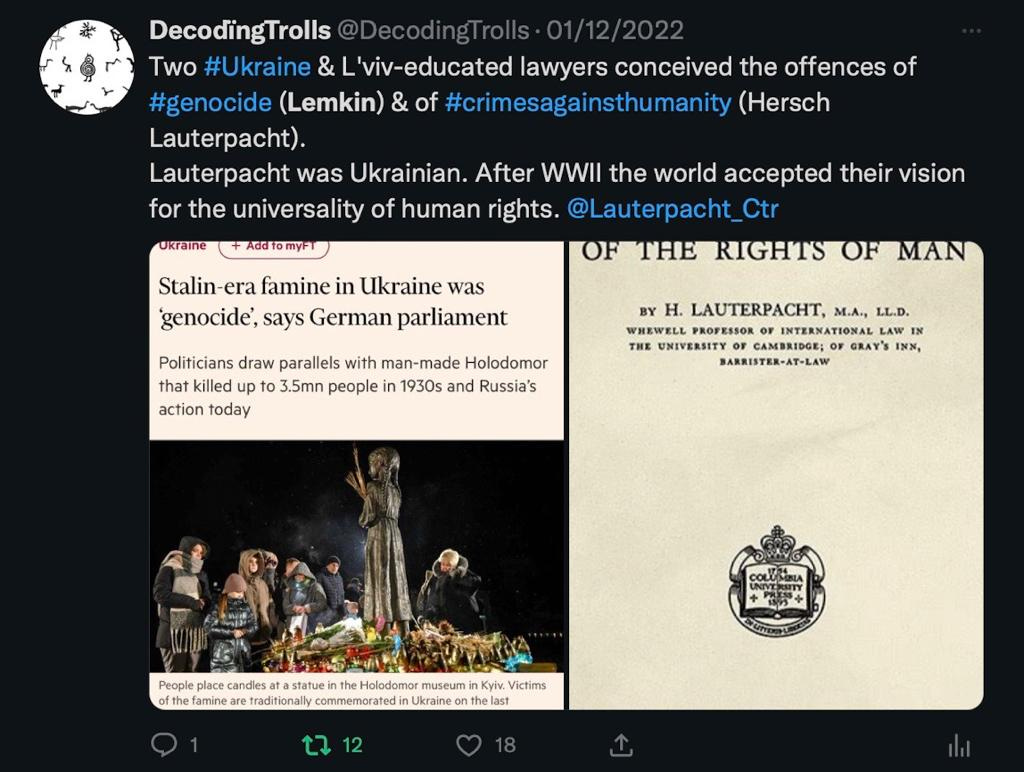View tweet analytics bar chart icon

click(x=959, y=745)
